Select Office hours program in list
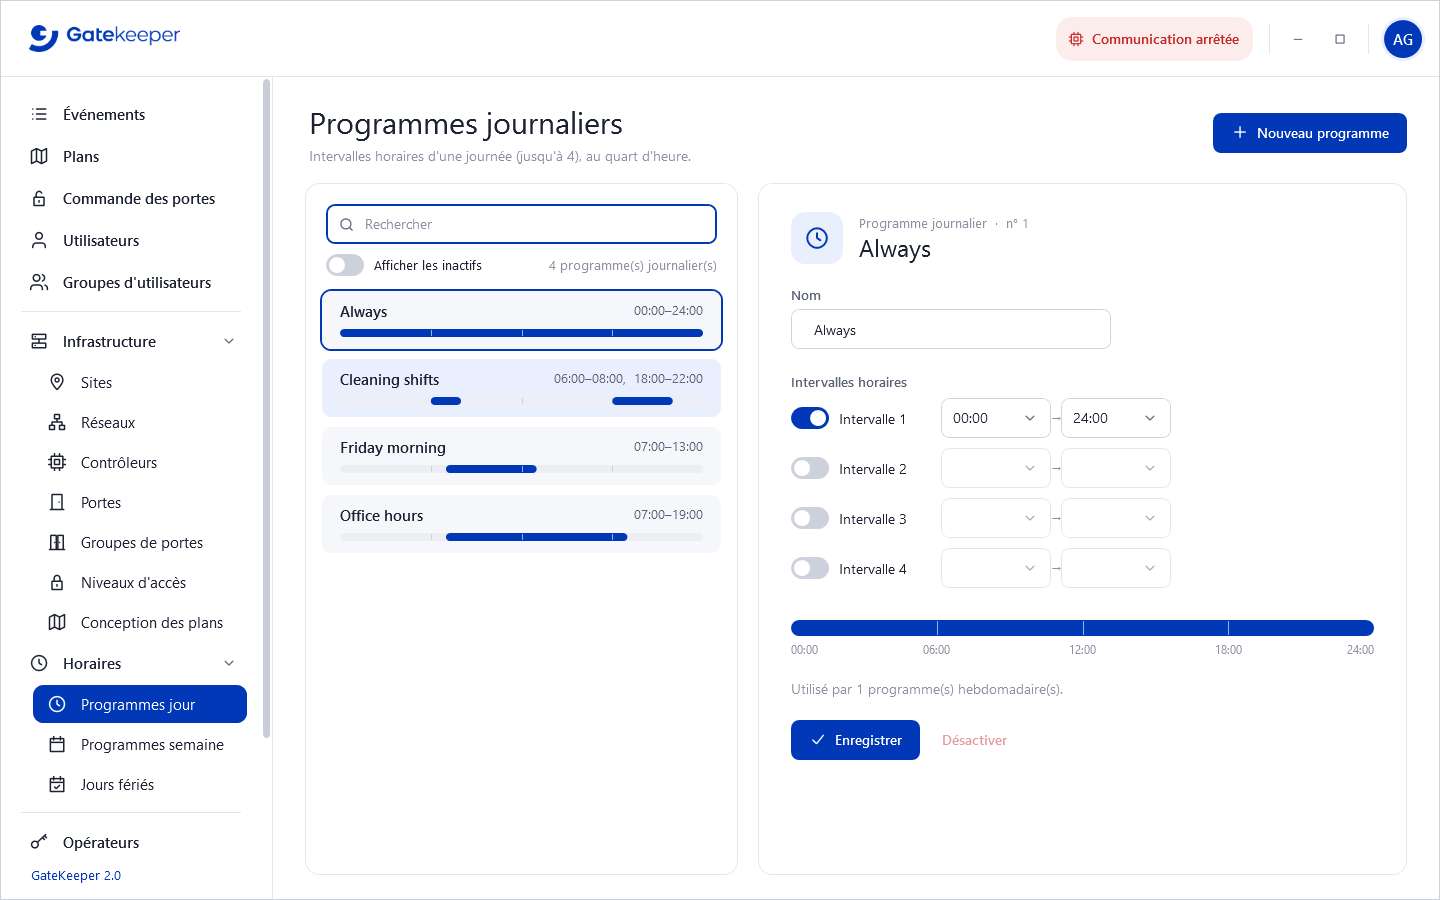The width and height of the screenshot is (1440, 900). pyautogui.click(x=521, y=524)
